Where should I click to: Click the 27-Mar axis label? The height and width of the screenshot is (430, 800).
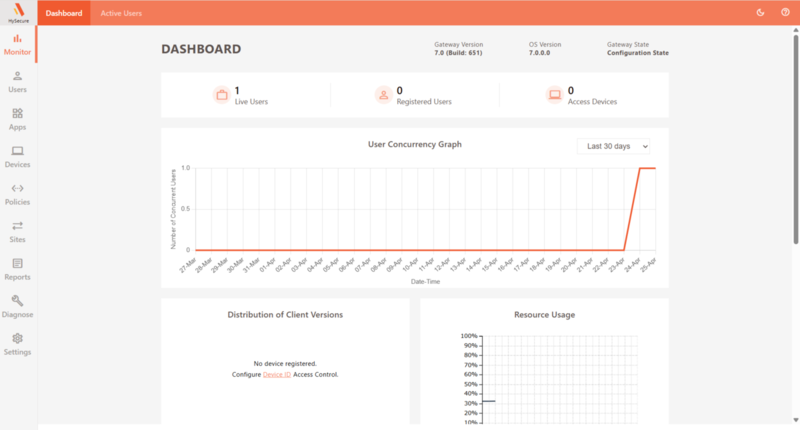coord(188,265)
